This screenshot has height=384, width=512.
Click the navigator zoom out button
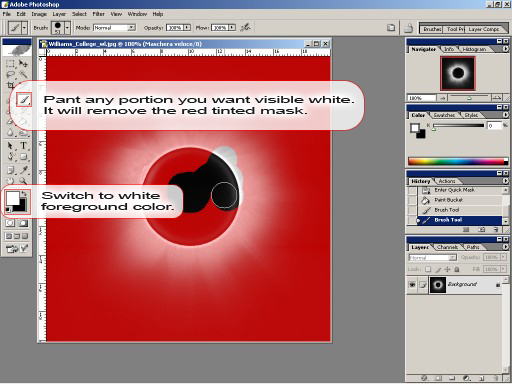443,98
